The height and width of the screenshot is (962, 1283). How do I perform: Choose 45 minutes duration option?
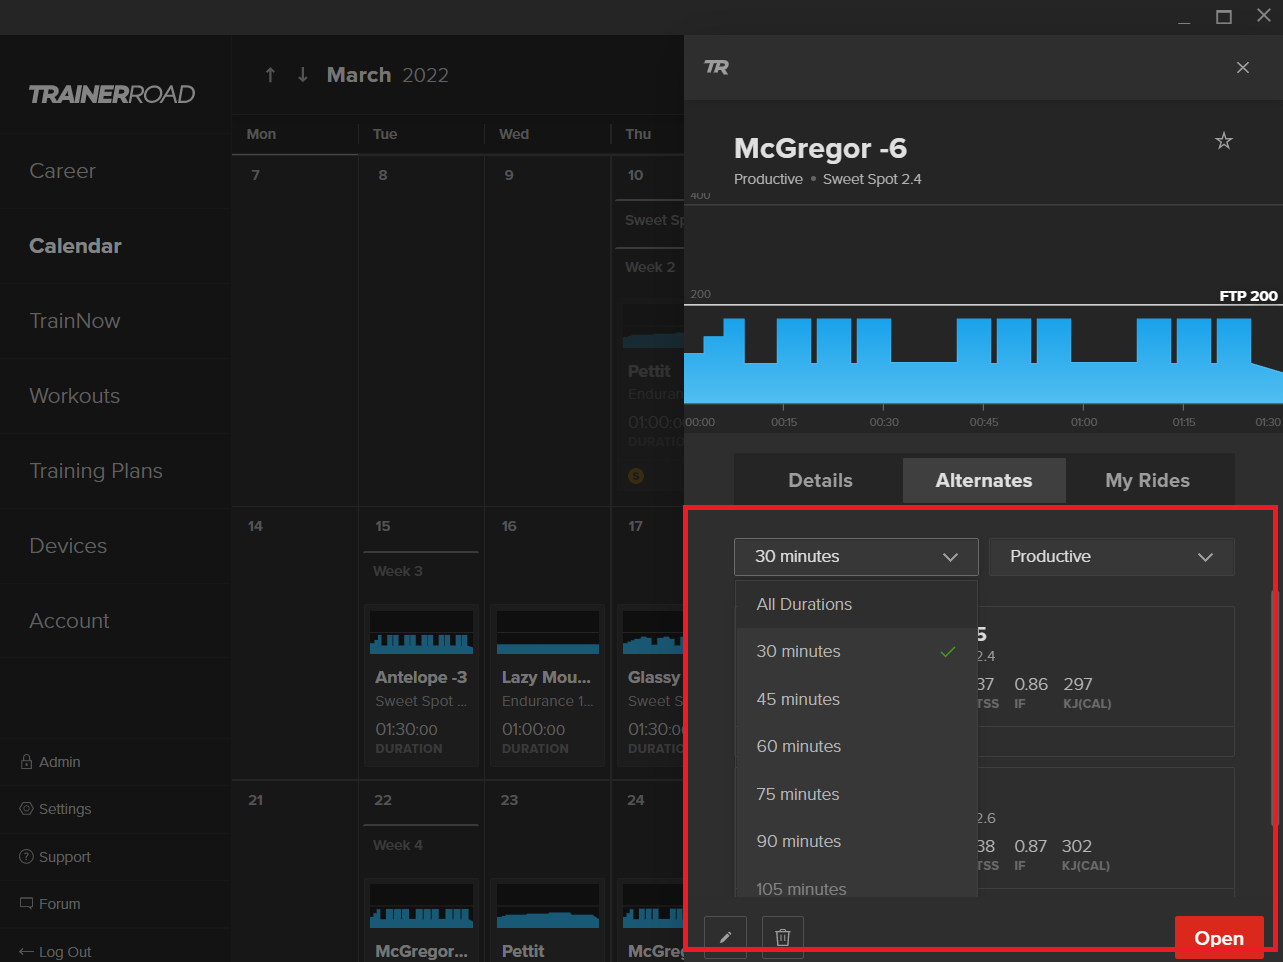click(798, 699)
